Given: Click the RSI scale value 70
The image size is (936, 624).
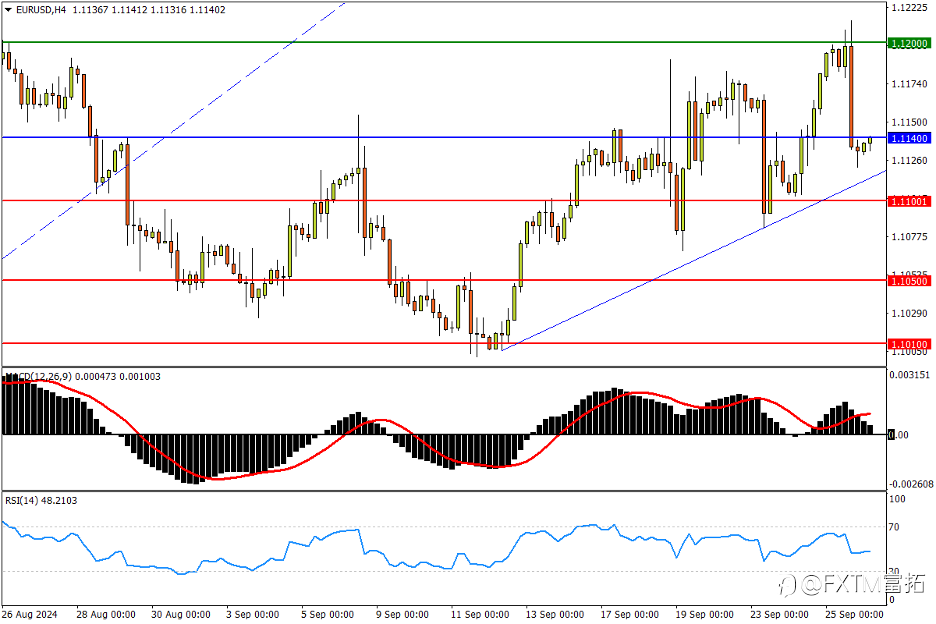Looking at the screenshot, I should pyautogui.click(x=894, y=527).
